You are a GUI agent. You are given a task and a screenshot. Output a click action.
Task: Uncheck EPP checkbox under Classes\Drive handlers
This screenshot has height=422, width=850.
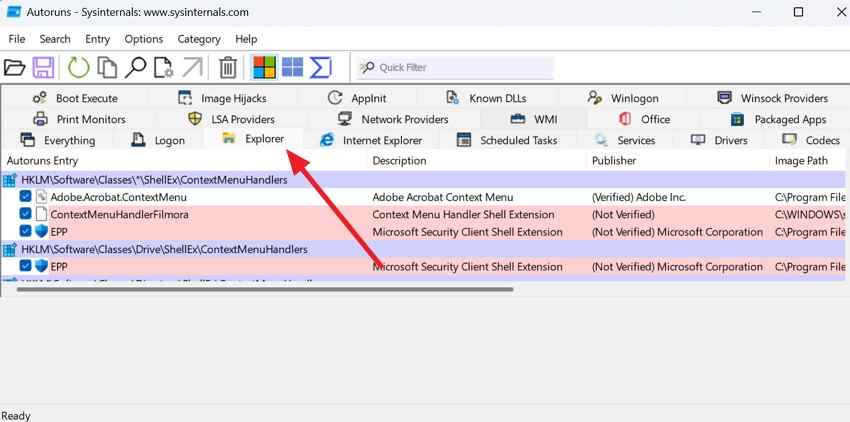(x=25, y=266)
